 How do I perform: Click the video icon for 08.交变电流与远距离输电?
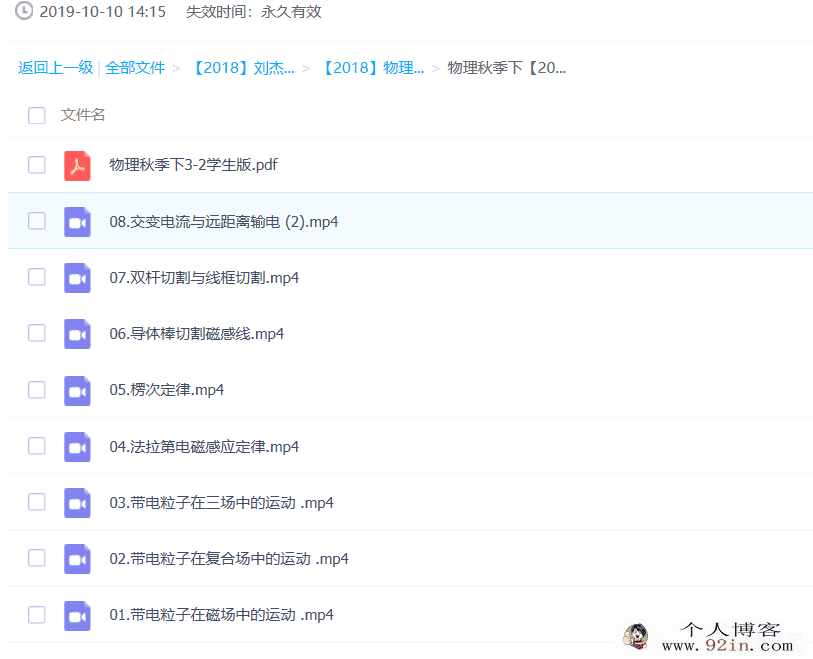coord(77,222)
